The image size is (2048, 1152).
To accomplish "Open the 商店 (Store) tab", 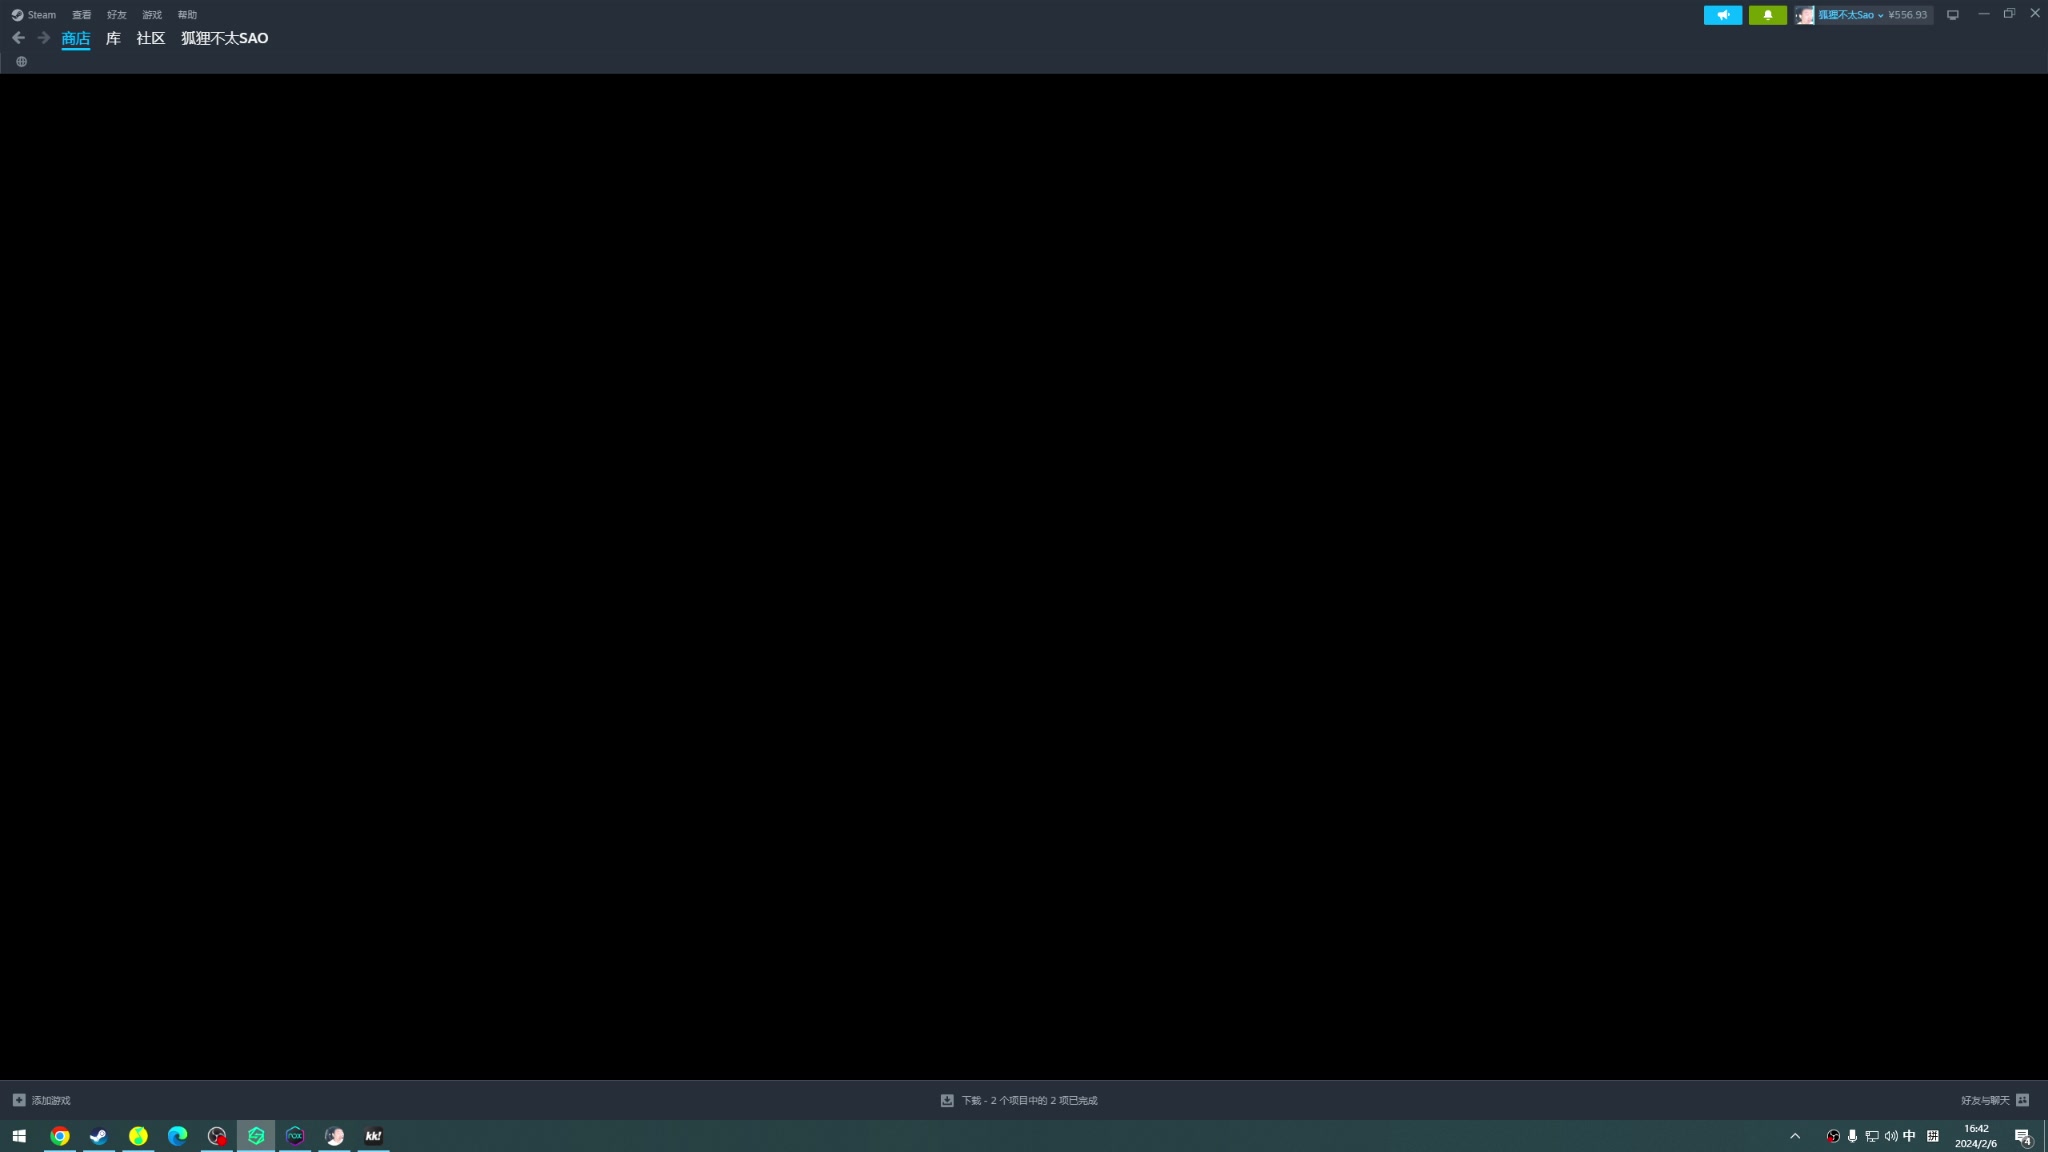I will 75,38.
